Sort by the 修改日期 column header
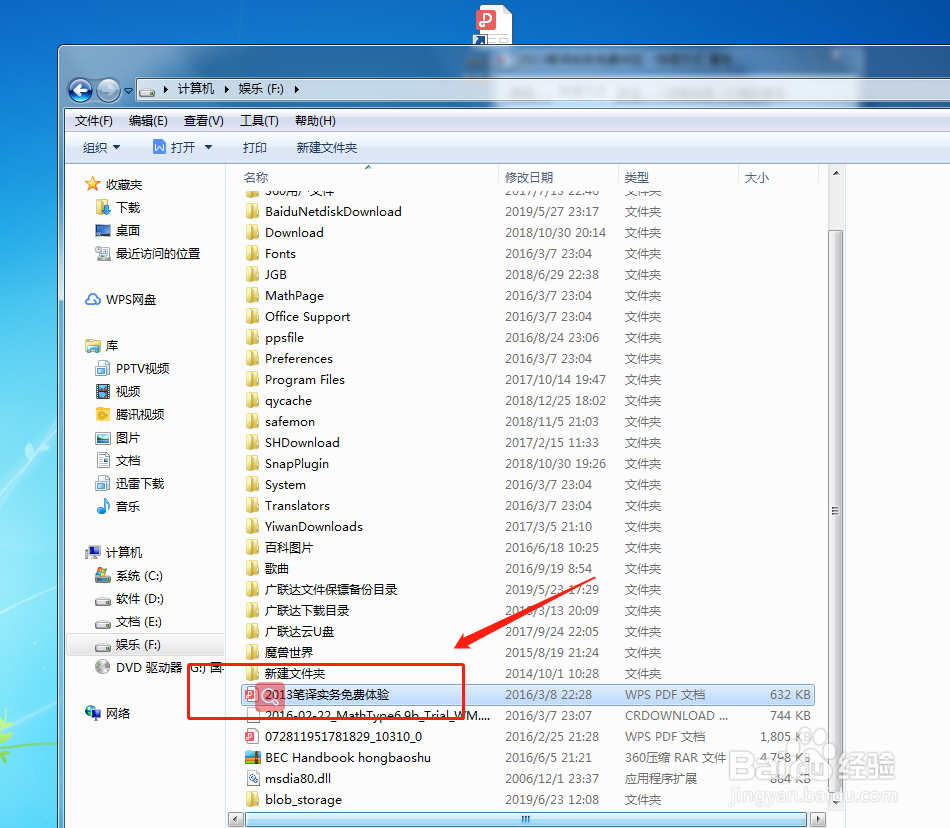 coord(529,177)
